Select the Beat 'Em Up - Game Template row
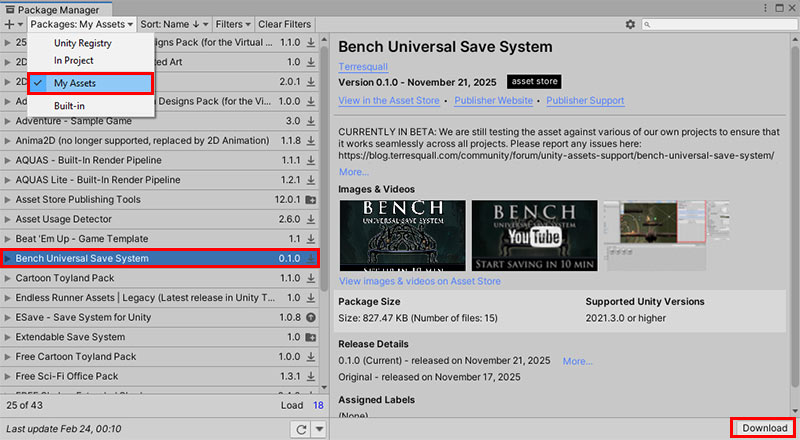Image resolution: width=800 pixels, height=440 pixels. (x=160, y=239)
